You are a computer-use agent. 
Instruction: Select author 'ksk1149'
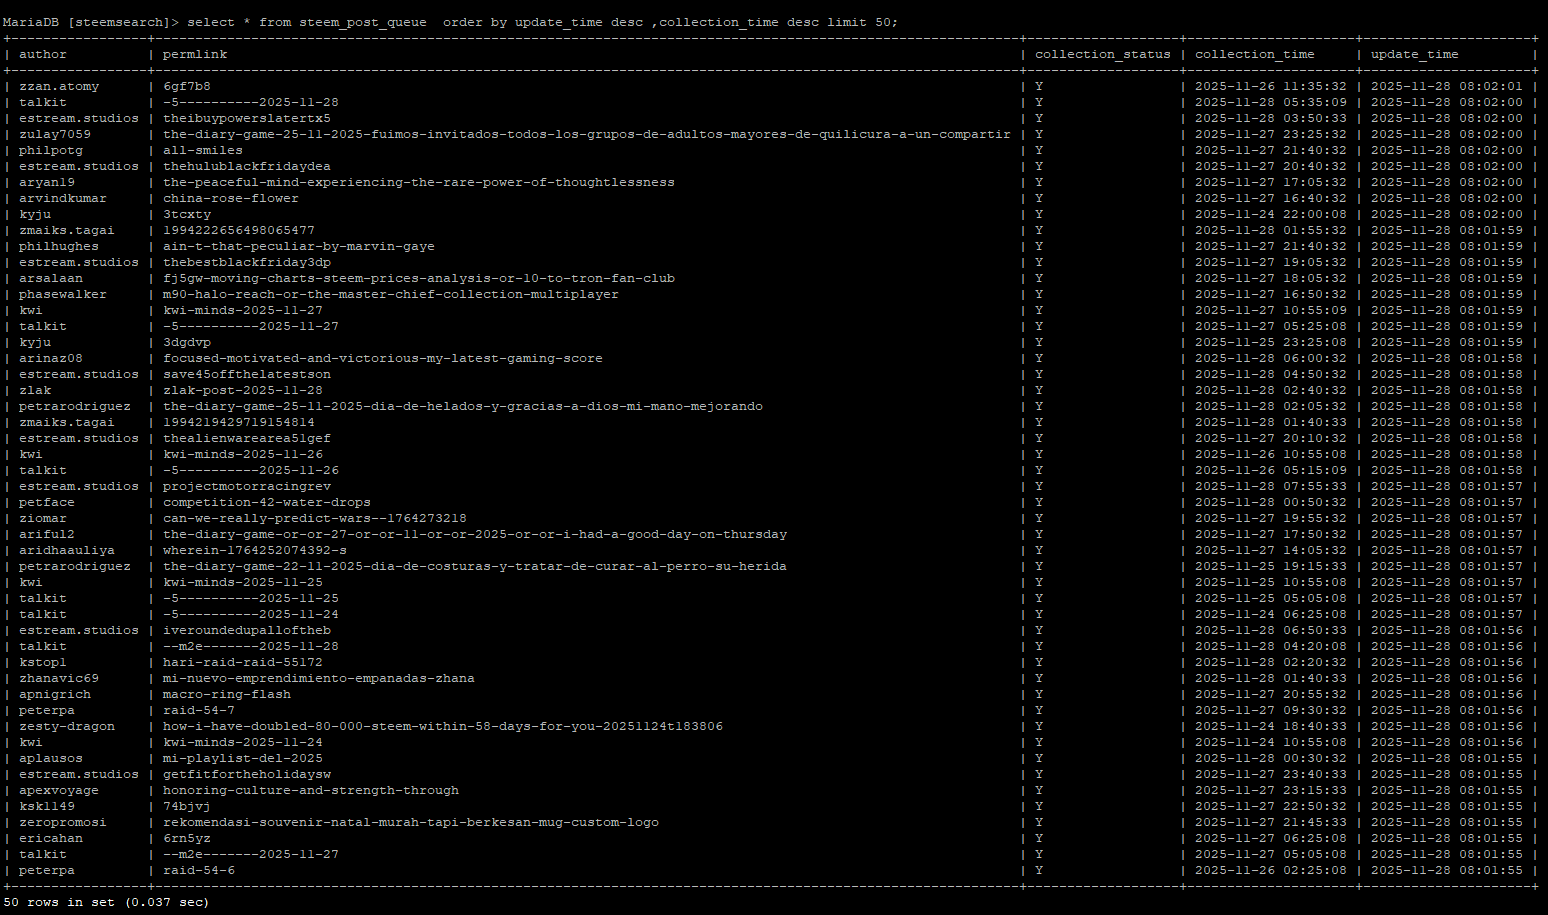47,806
